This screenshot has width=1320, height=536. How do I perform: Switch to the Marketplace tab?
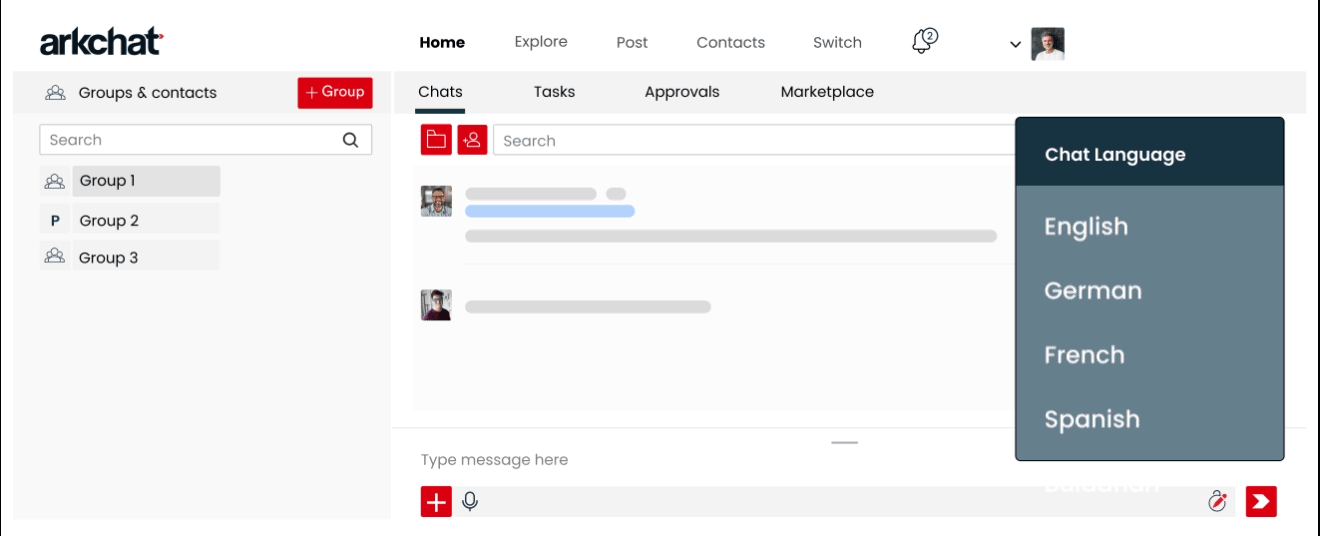[827, 92]
